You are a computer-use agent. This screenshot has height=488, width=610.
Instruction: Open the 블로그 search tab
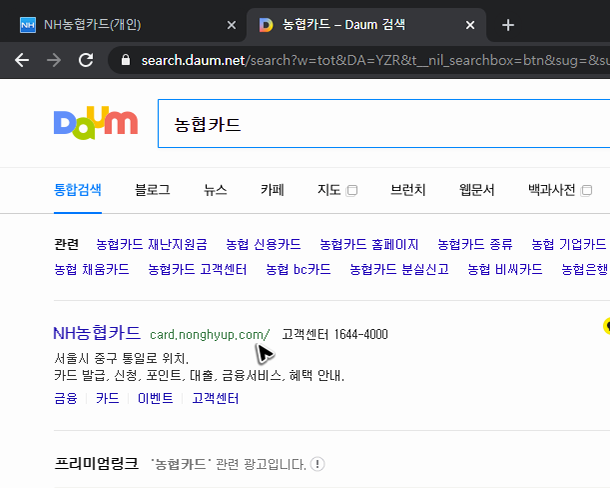coord(152,190)
